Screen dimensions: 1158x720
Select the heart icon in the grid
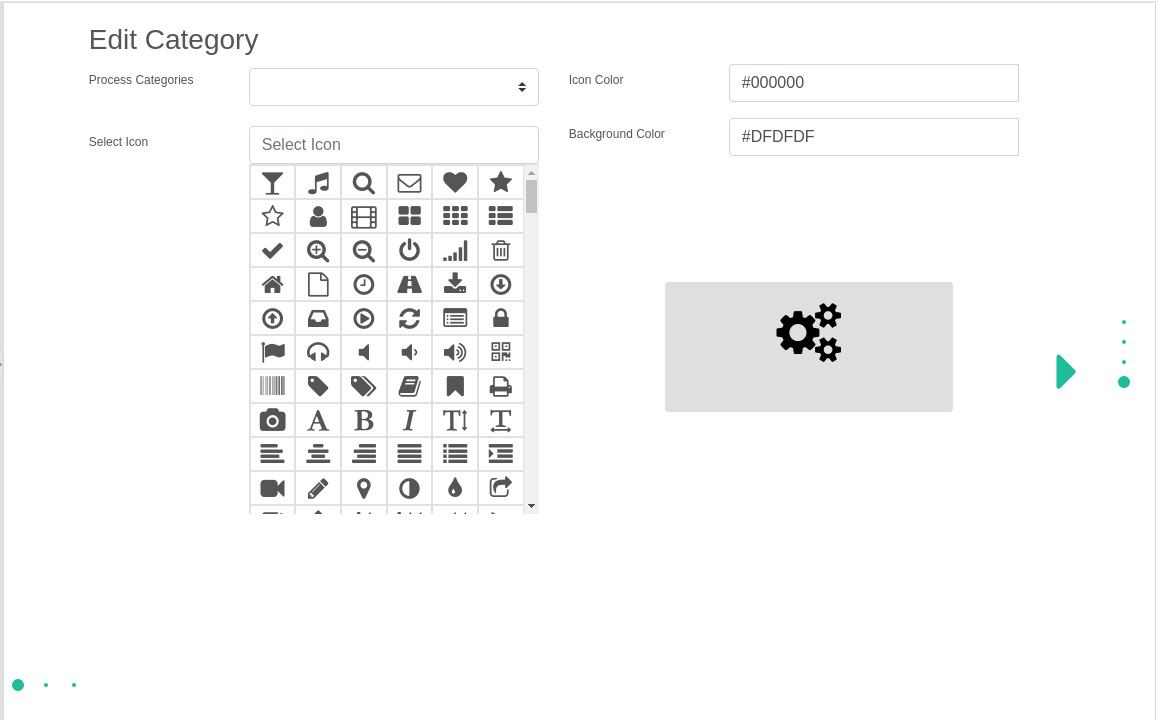pos(455,182)
